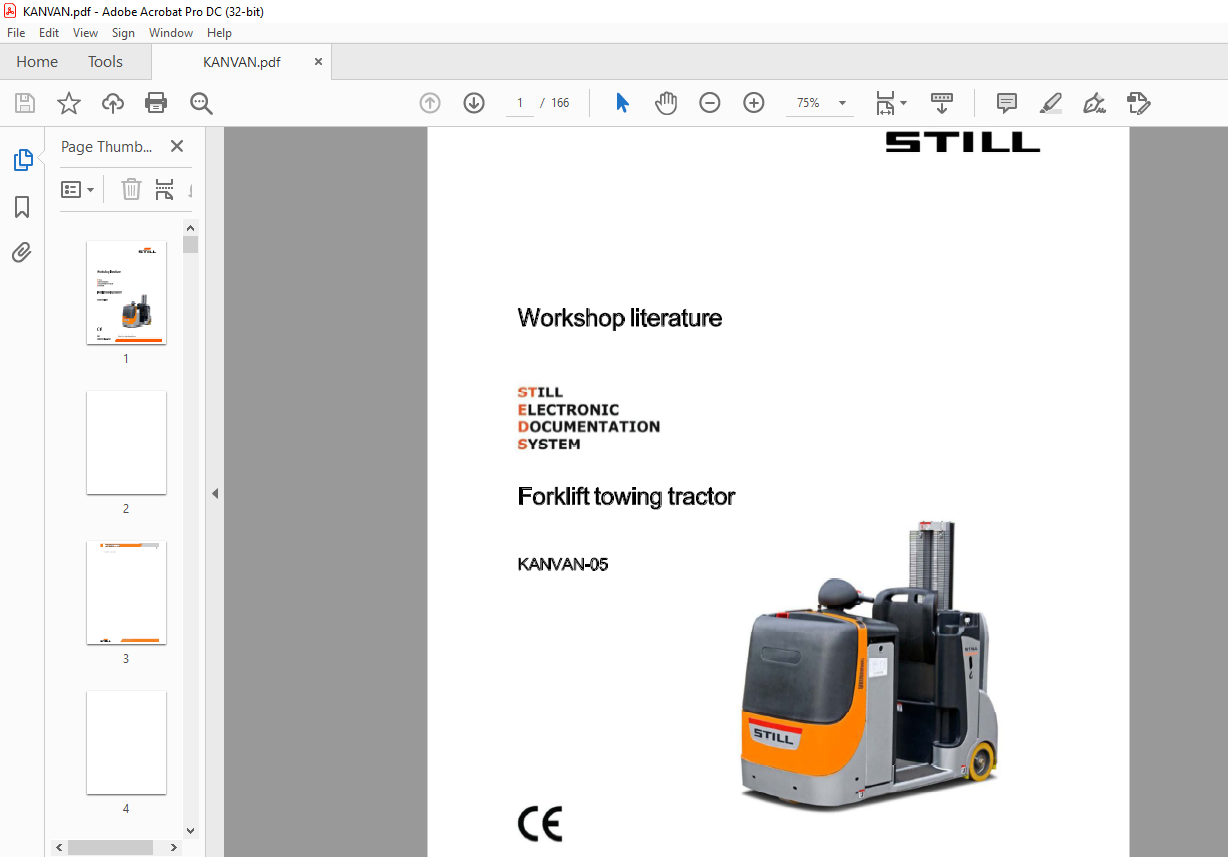Add the document to starred bookmarks
This screenshot has width=1228, height=857.
69,103
